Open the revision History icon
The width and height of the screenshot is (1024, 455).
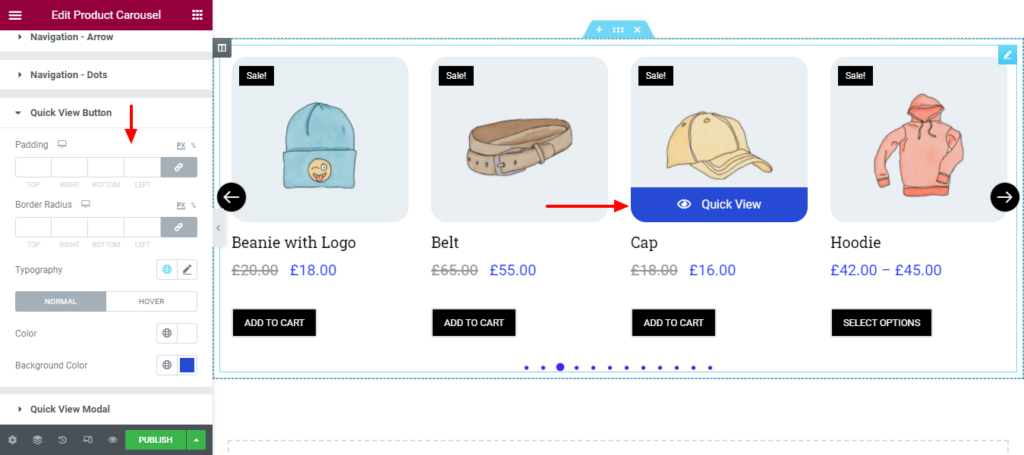(62, 440)
